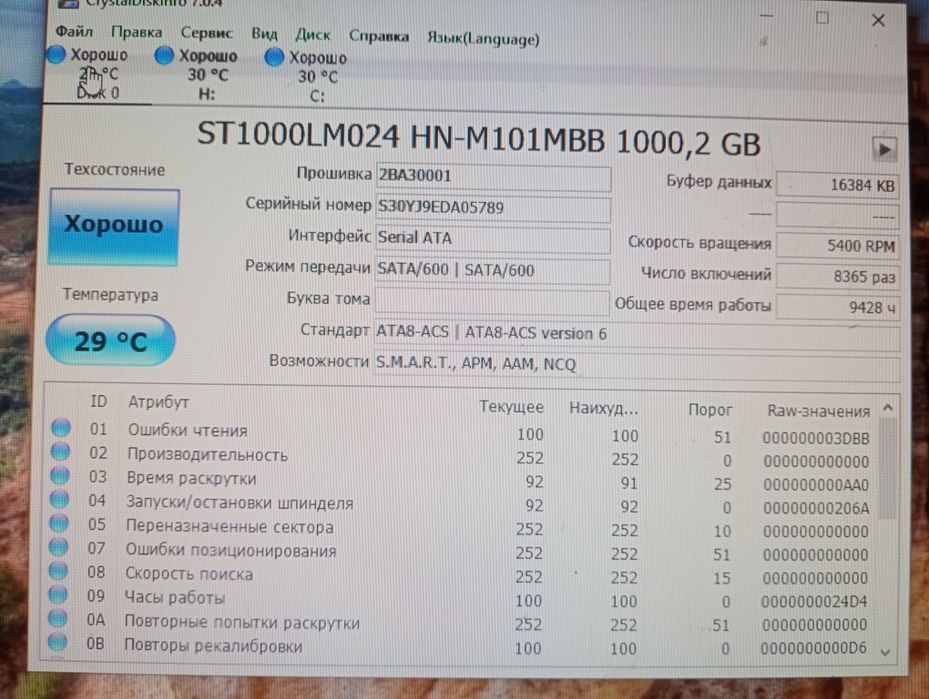929x699 pixels.
Task: Select the Повторные попытки раскрутки row
Action: pos(458,623)
